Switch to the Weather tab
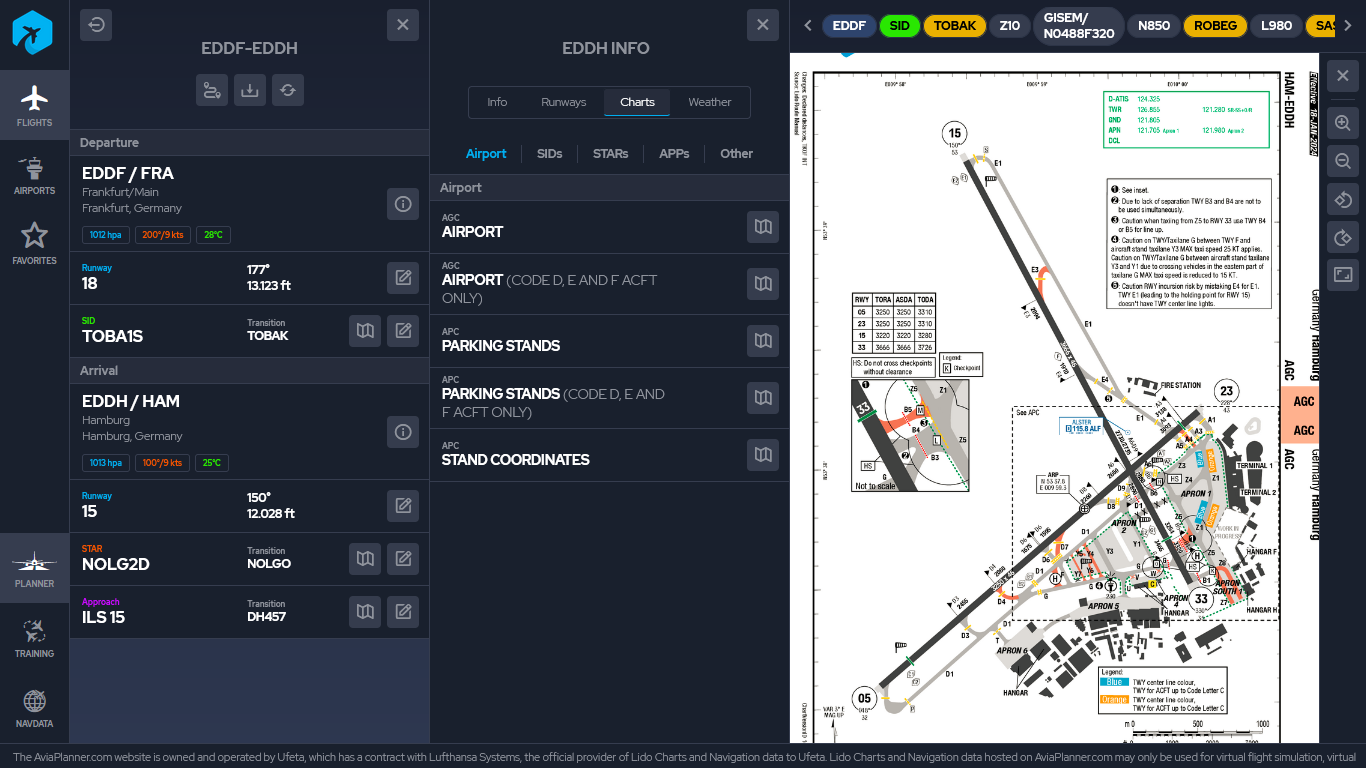 pos(709,102)
